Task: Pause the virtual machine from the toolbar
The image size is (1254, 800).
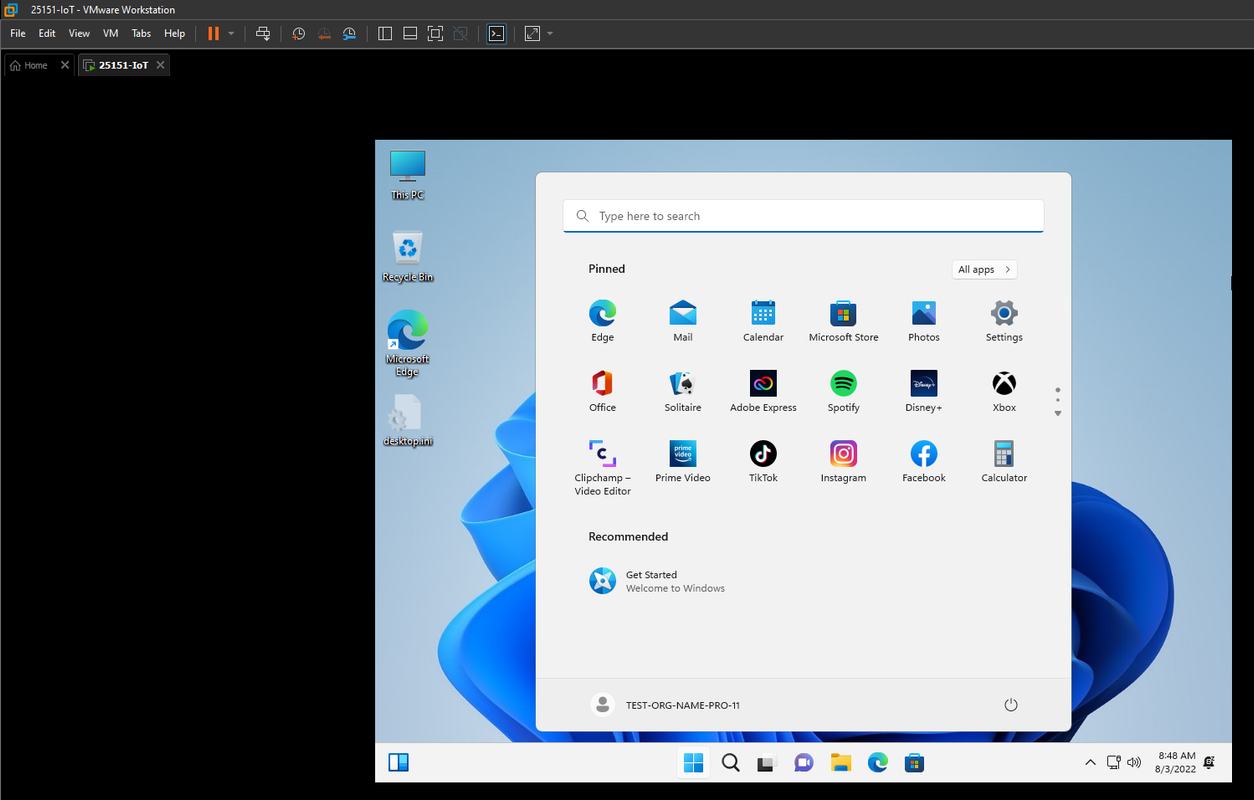Action: click(x=213, y=33)
